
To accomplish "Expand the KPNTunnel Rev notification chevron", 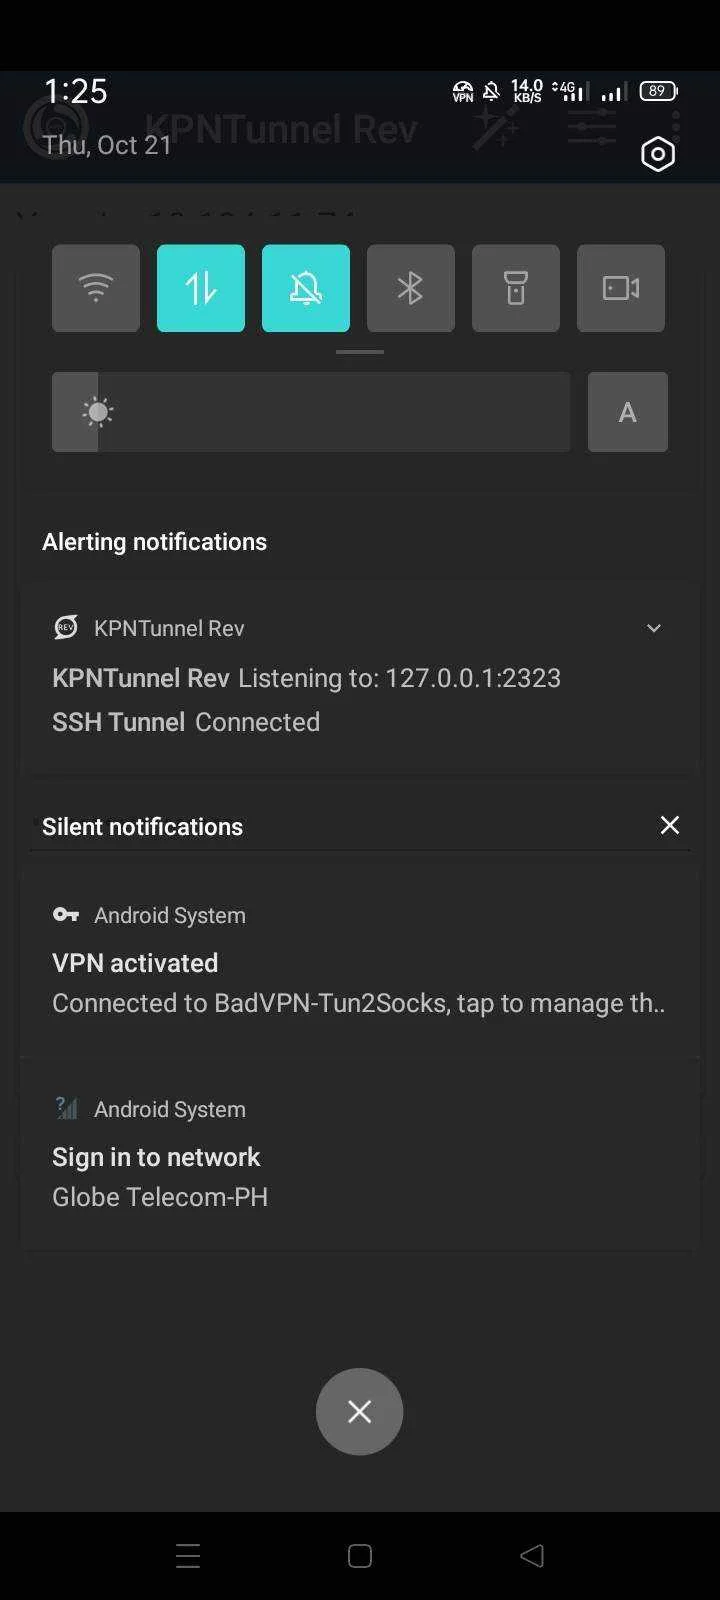I will tap(654, 628).
